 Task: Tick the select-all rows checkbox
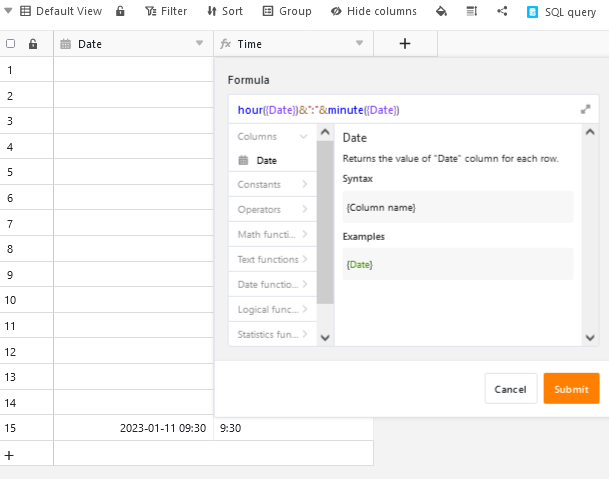click(11, 44)
